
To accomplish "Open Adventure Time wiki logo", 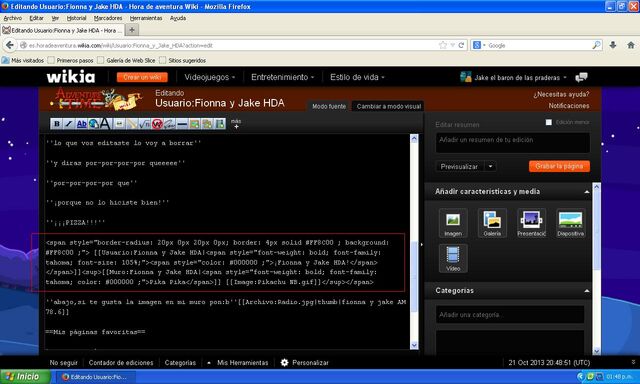I will (x=97, y=99).
